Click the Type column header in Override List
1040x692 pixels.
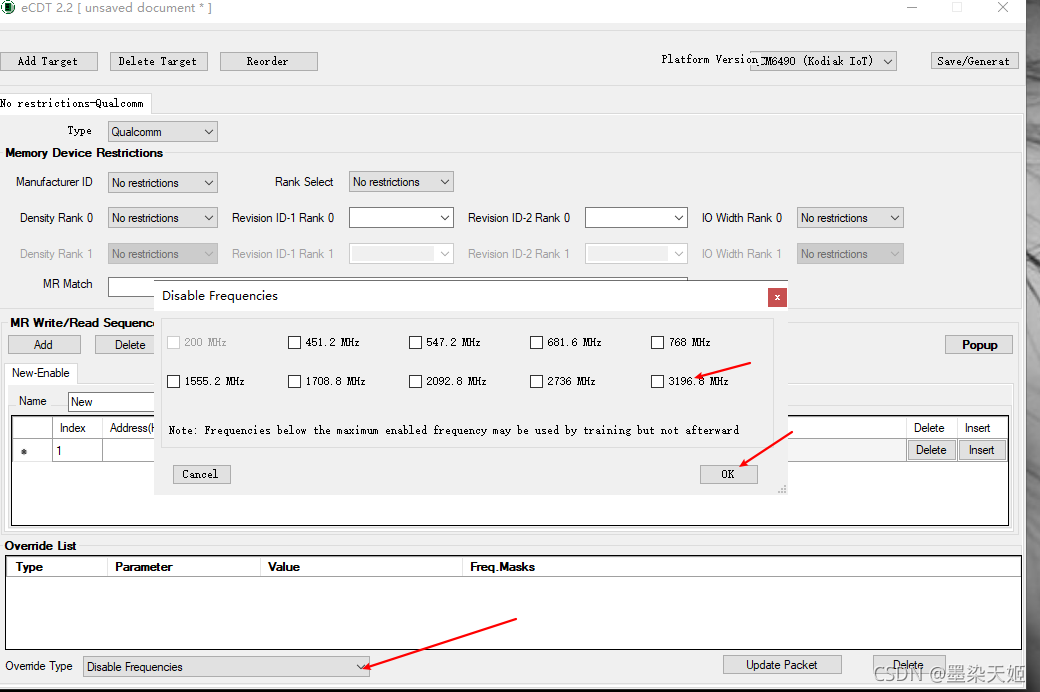click(56, 567)
